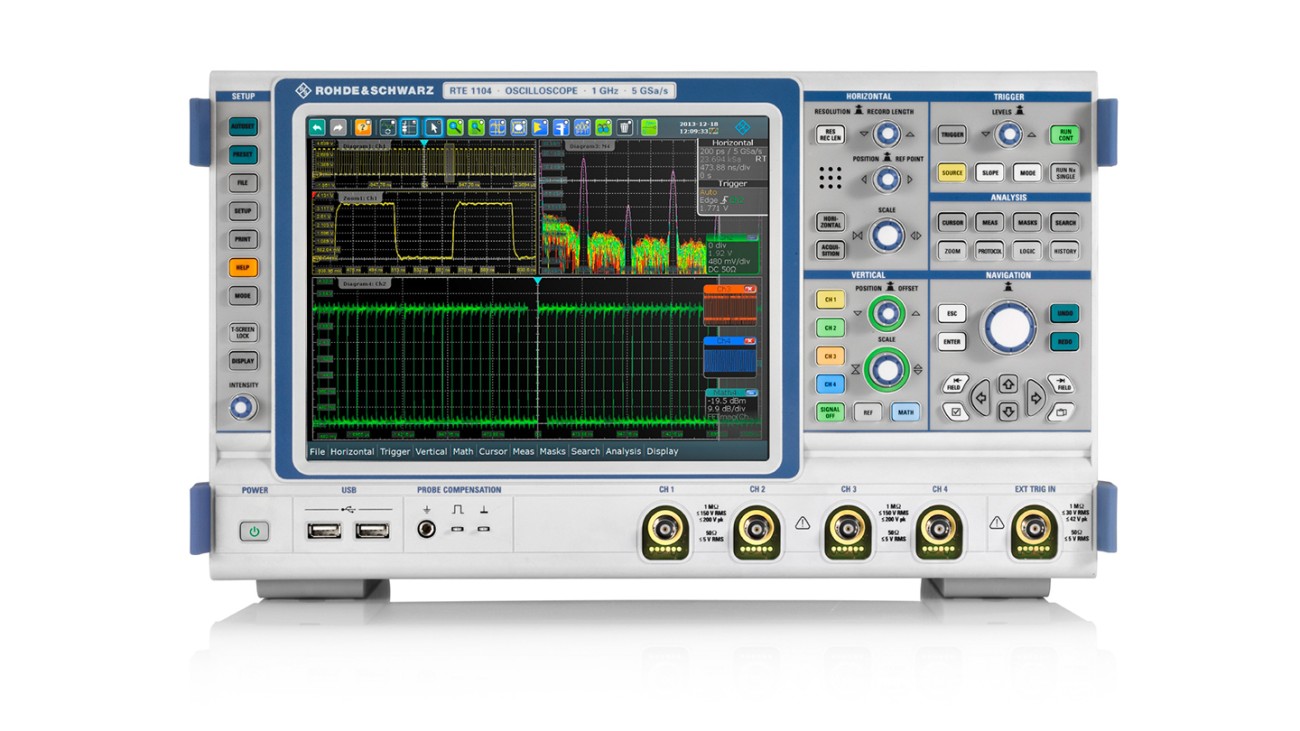Image resolution: width=1300 pixels, height=731 pixels.
Task: Push the previous FIELD key
Action: 955,384
